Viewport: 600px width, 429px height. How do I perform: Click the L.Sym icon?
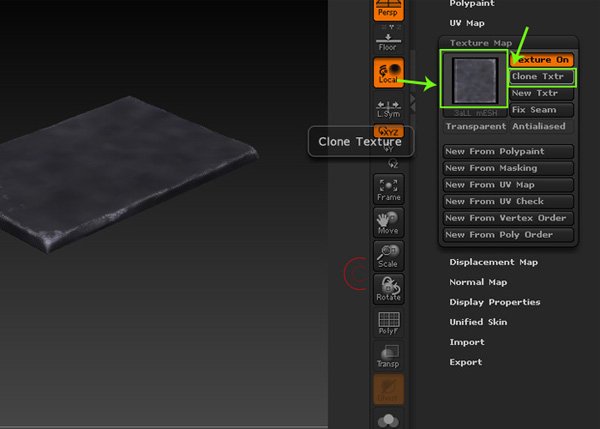(388, 109)
